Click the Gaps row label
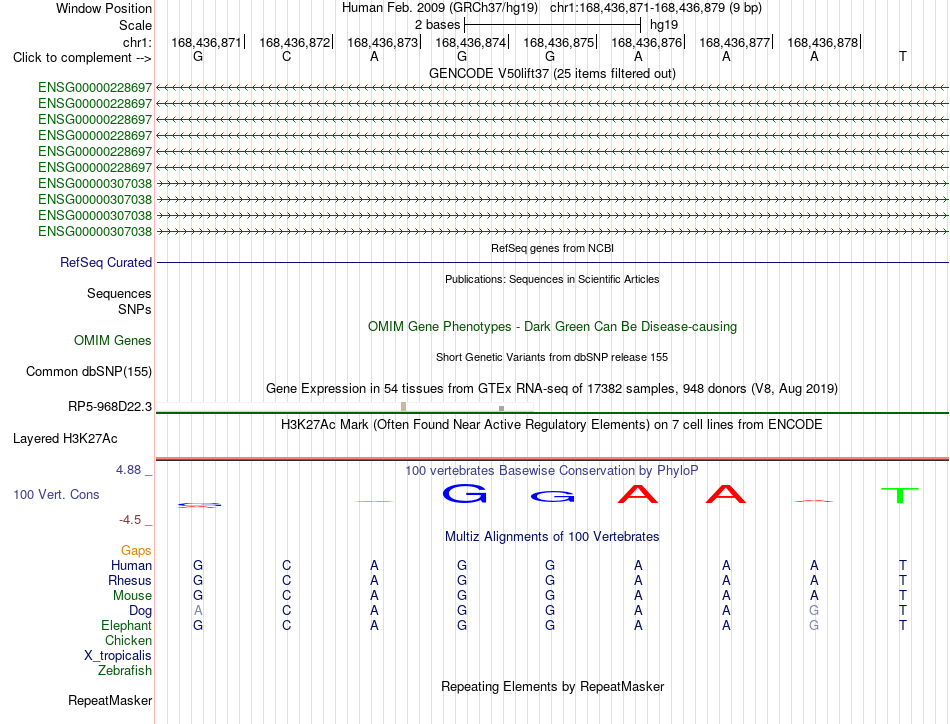The width and height of the screenshot is (950, 724). pyautogui.click(x=136, y=550)
